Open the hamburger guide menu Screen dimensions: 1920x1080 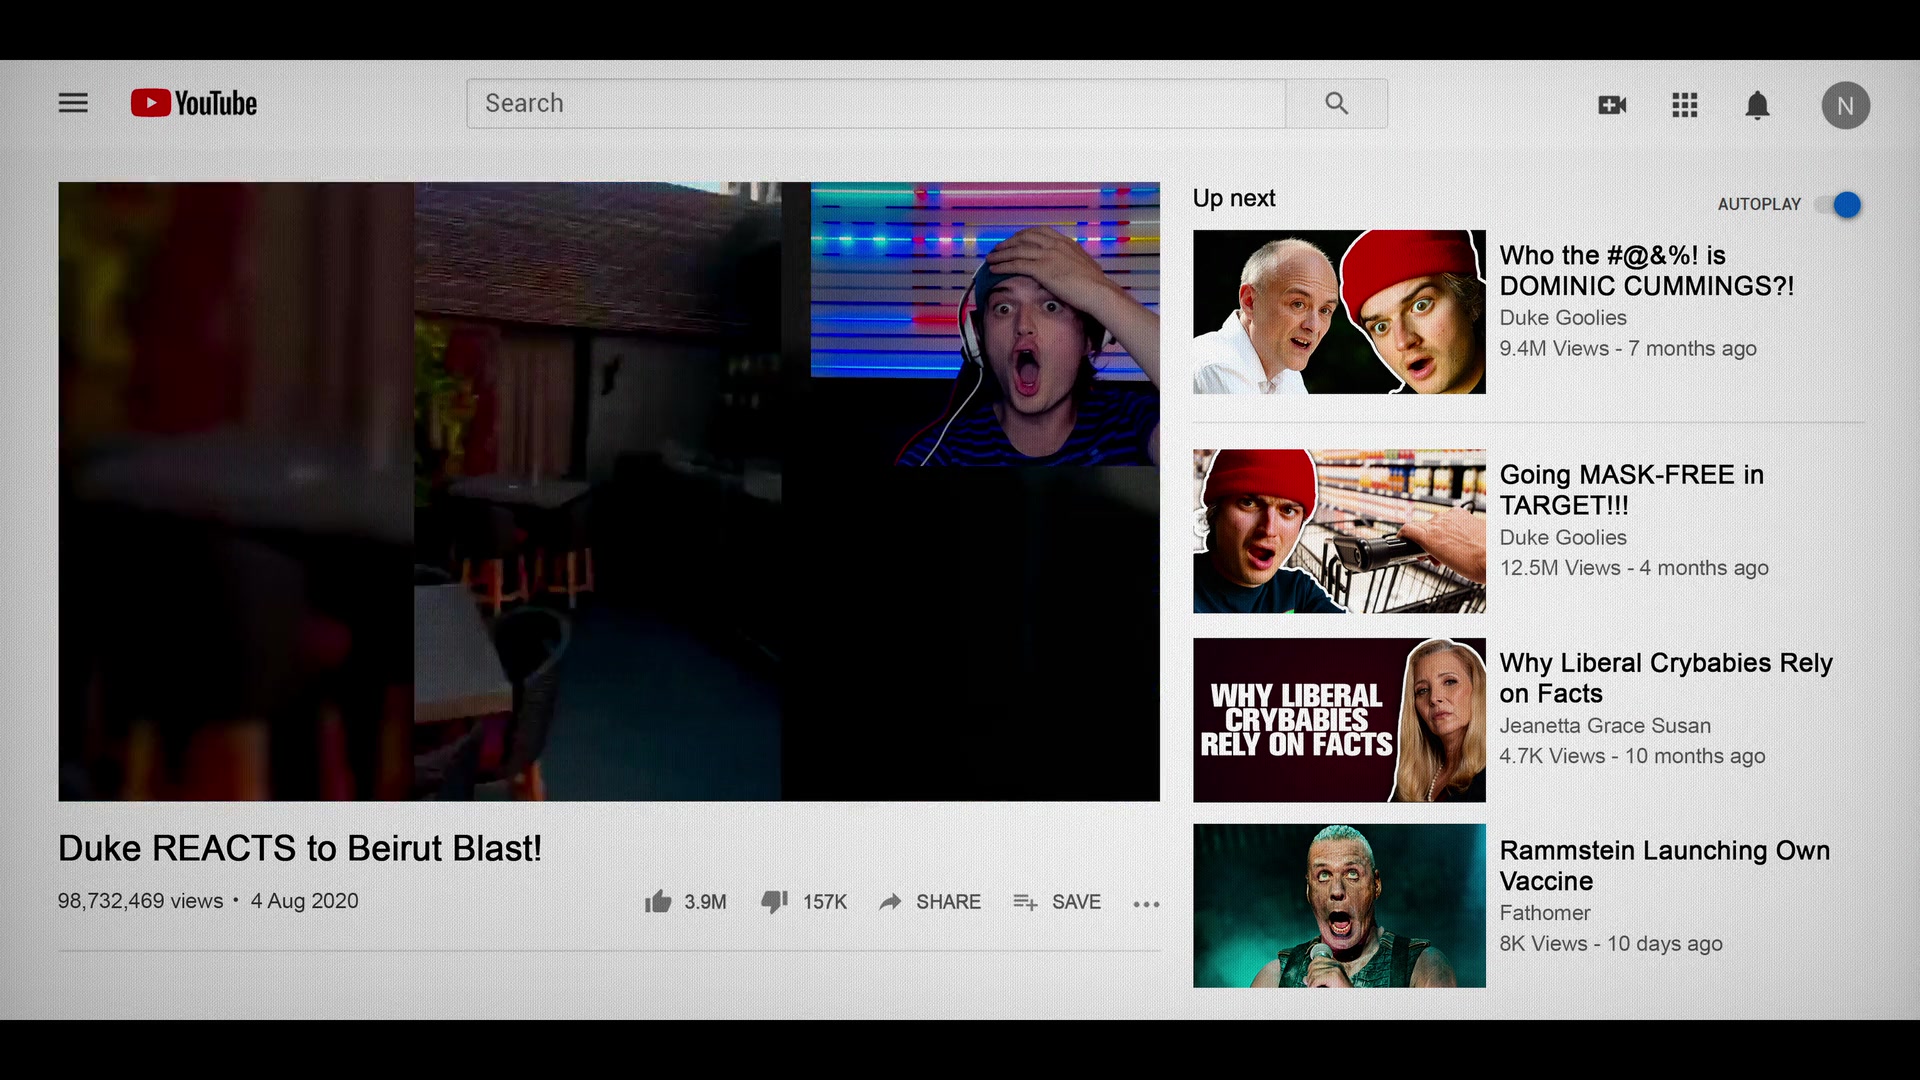(x=73, y=103)
